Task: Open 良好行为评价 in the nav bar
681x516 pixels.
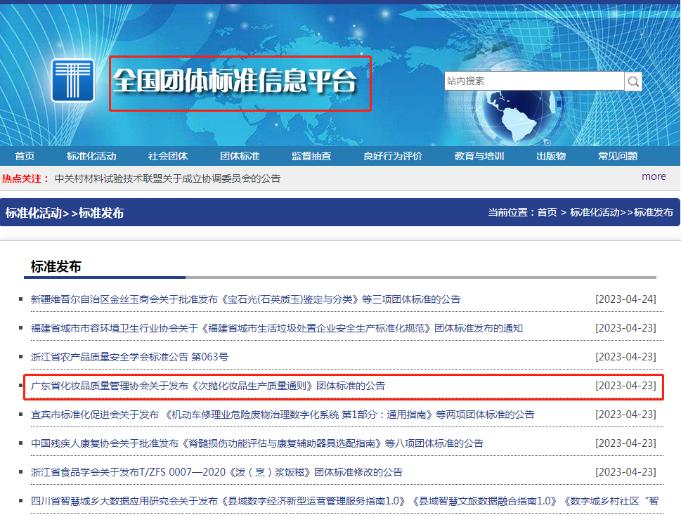Action: pyautogui.click(x=393, y=156)
